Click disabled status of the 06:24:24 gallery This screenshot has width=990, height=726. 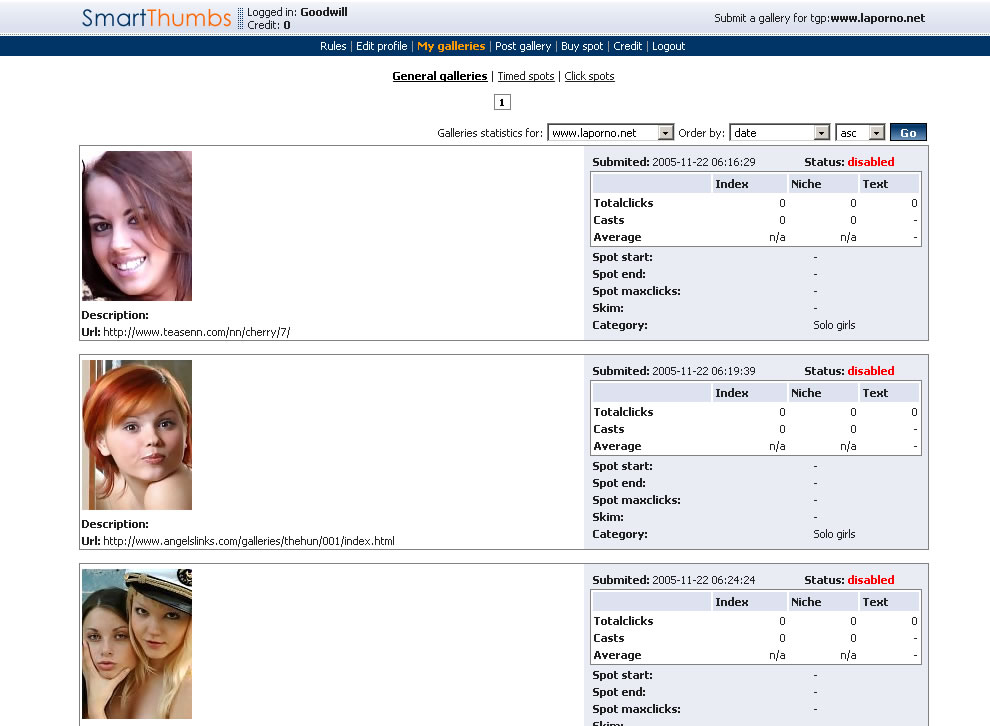871,580
